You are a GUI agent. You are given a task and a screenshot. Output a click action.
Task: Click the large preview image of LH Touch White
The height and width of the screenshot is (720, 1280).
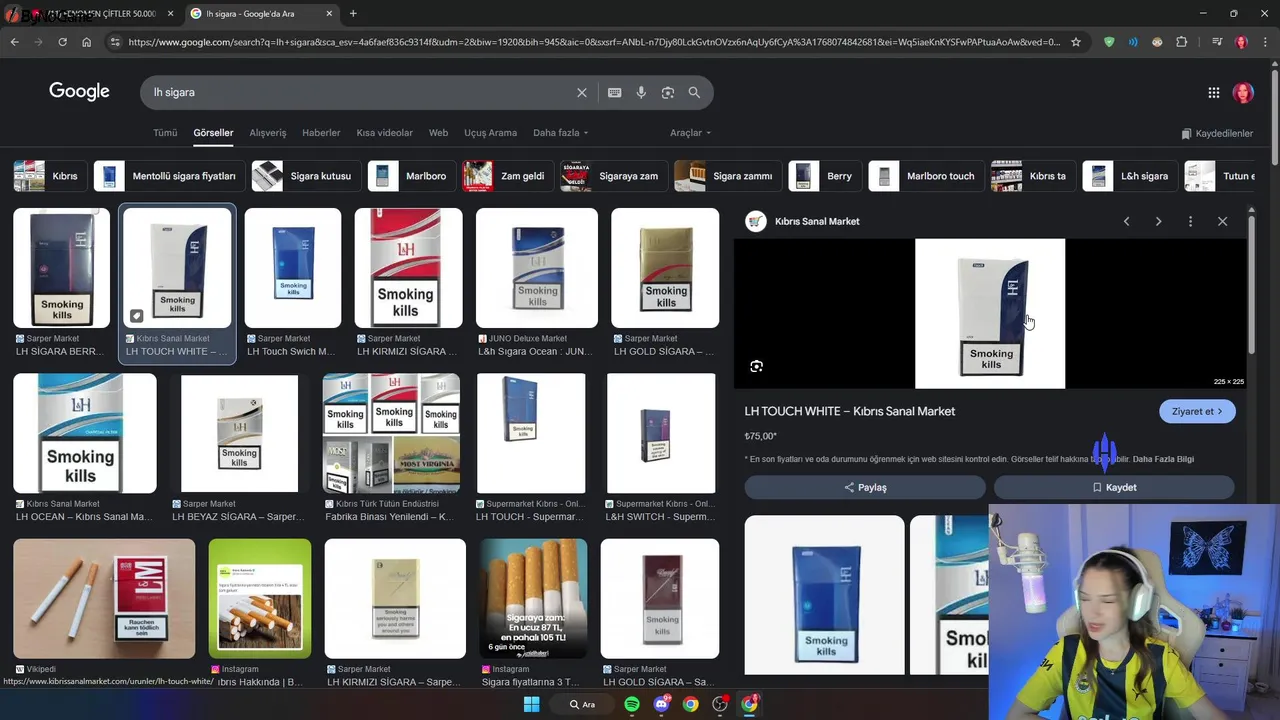[x=990, y=313]
